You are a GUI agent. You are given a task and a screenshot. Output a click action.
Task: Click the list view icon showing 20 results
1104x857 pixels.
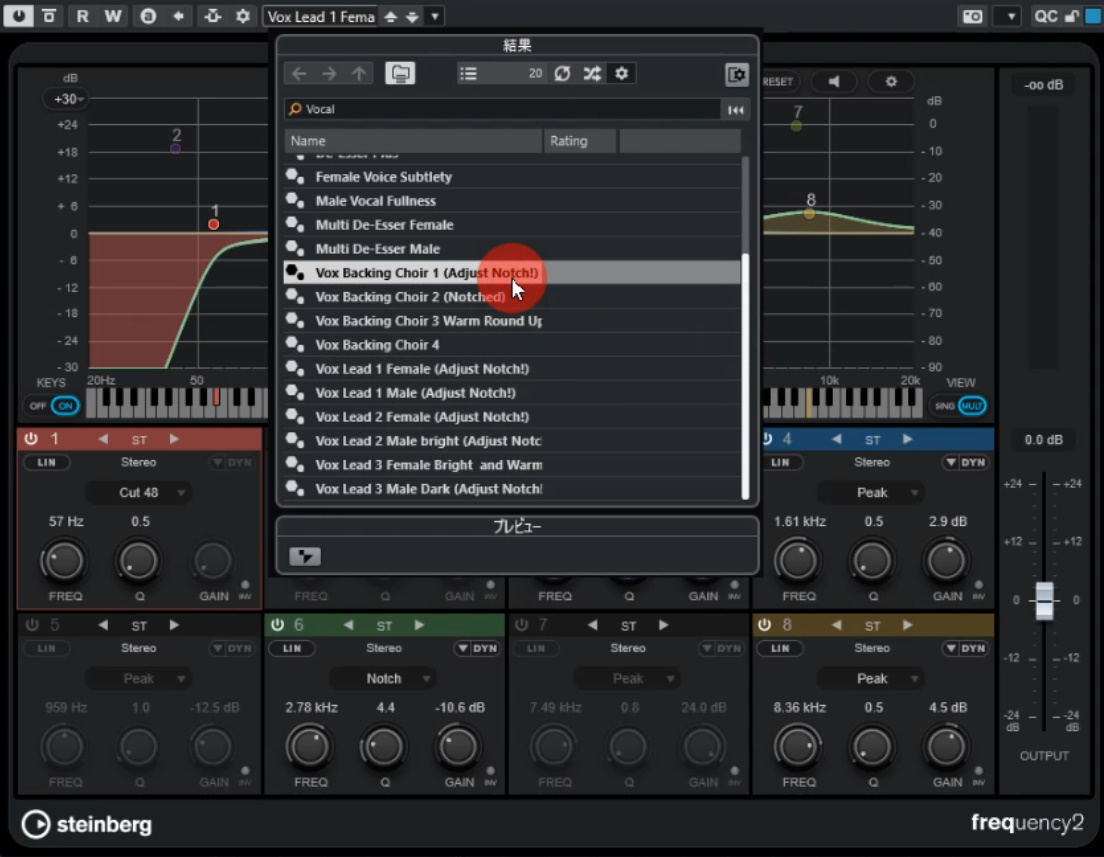tap(468, 73)
